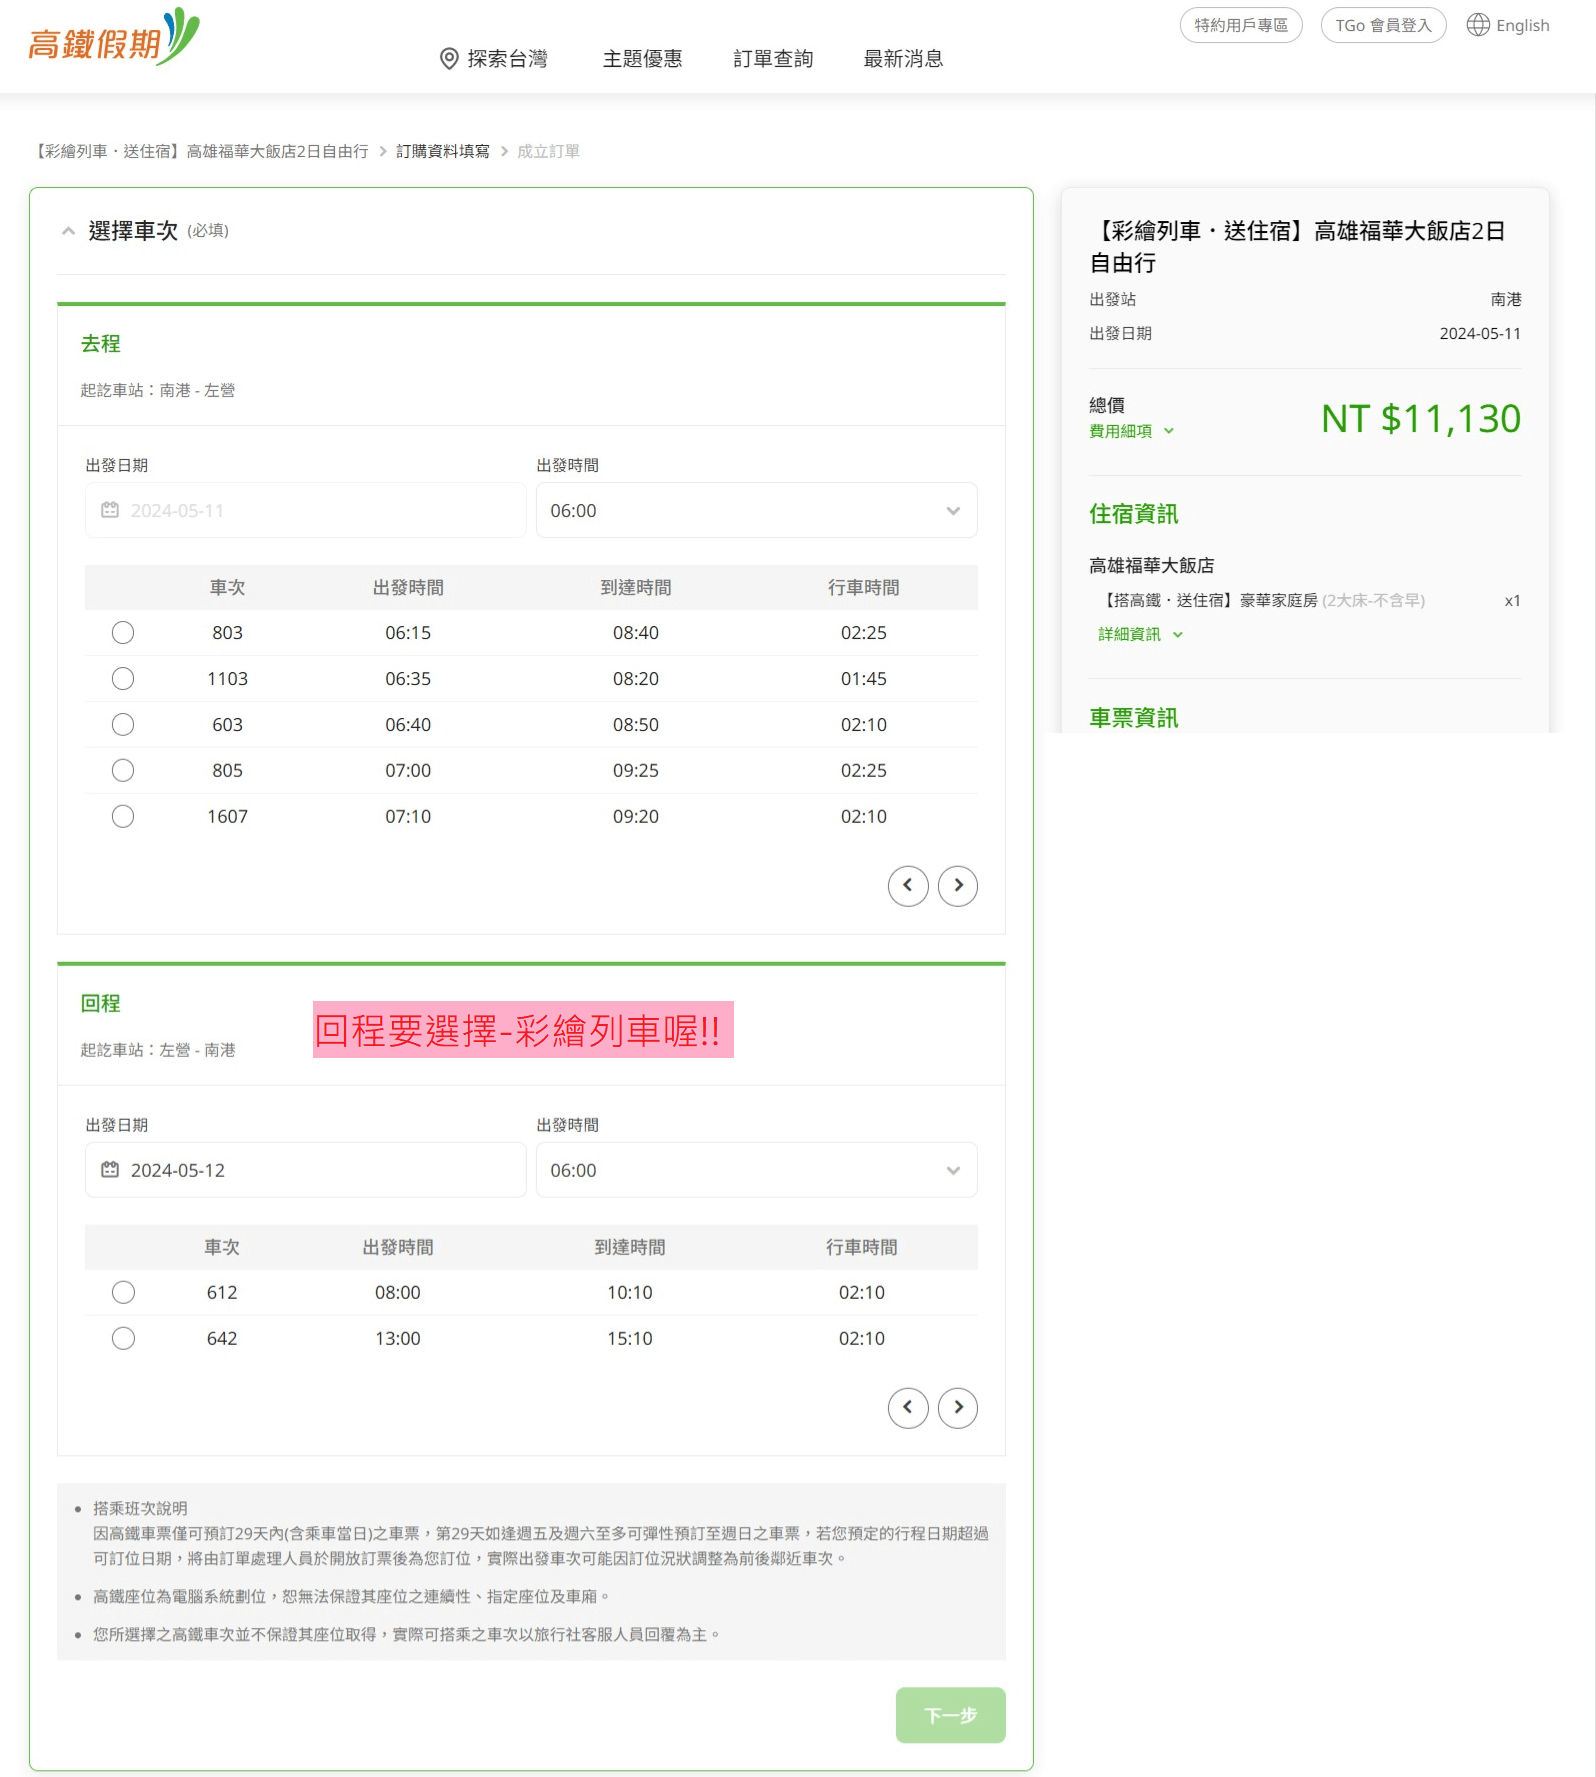Click TGo 會員登入 button
The image size is (1596, 1777).
(x=1383, y=25)
